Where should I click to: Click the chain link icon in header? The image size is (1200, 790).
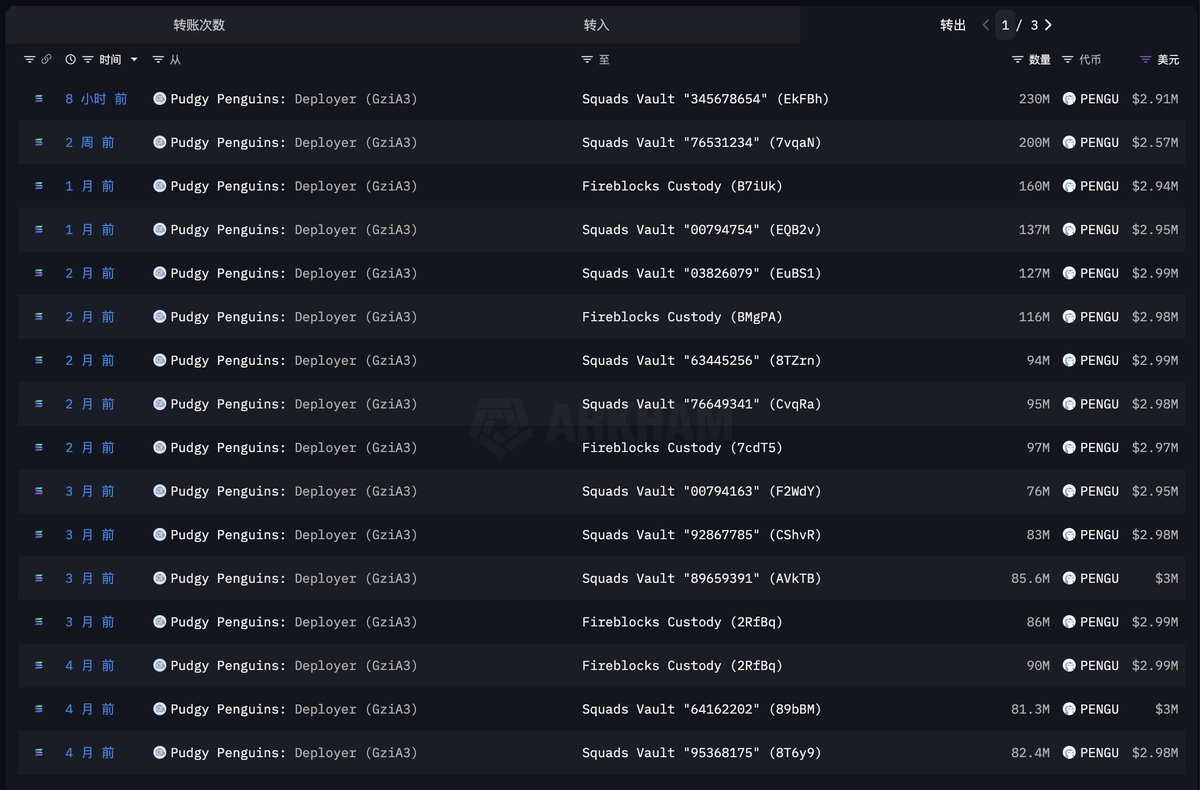(46, 60)
